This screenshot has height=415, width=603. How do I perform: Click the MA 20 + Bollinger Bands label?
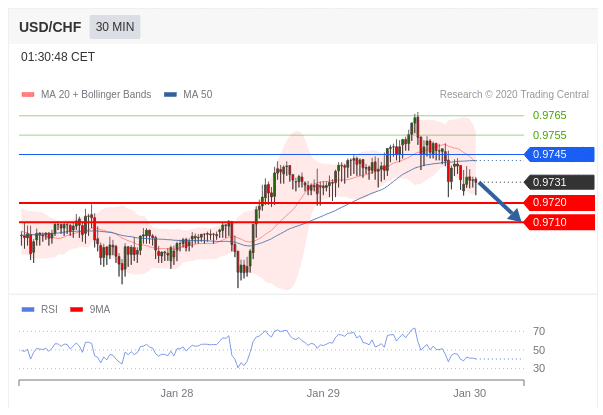pyautogui.click(x=96, y=95)
